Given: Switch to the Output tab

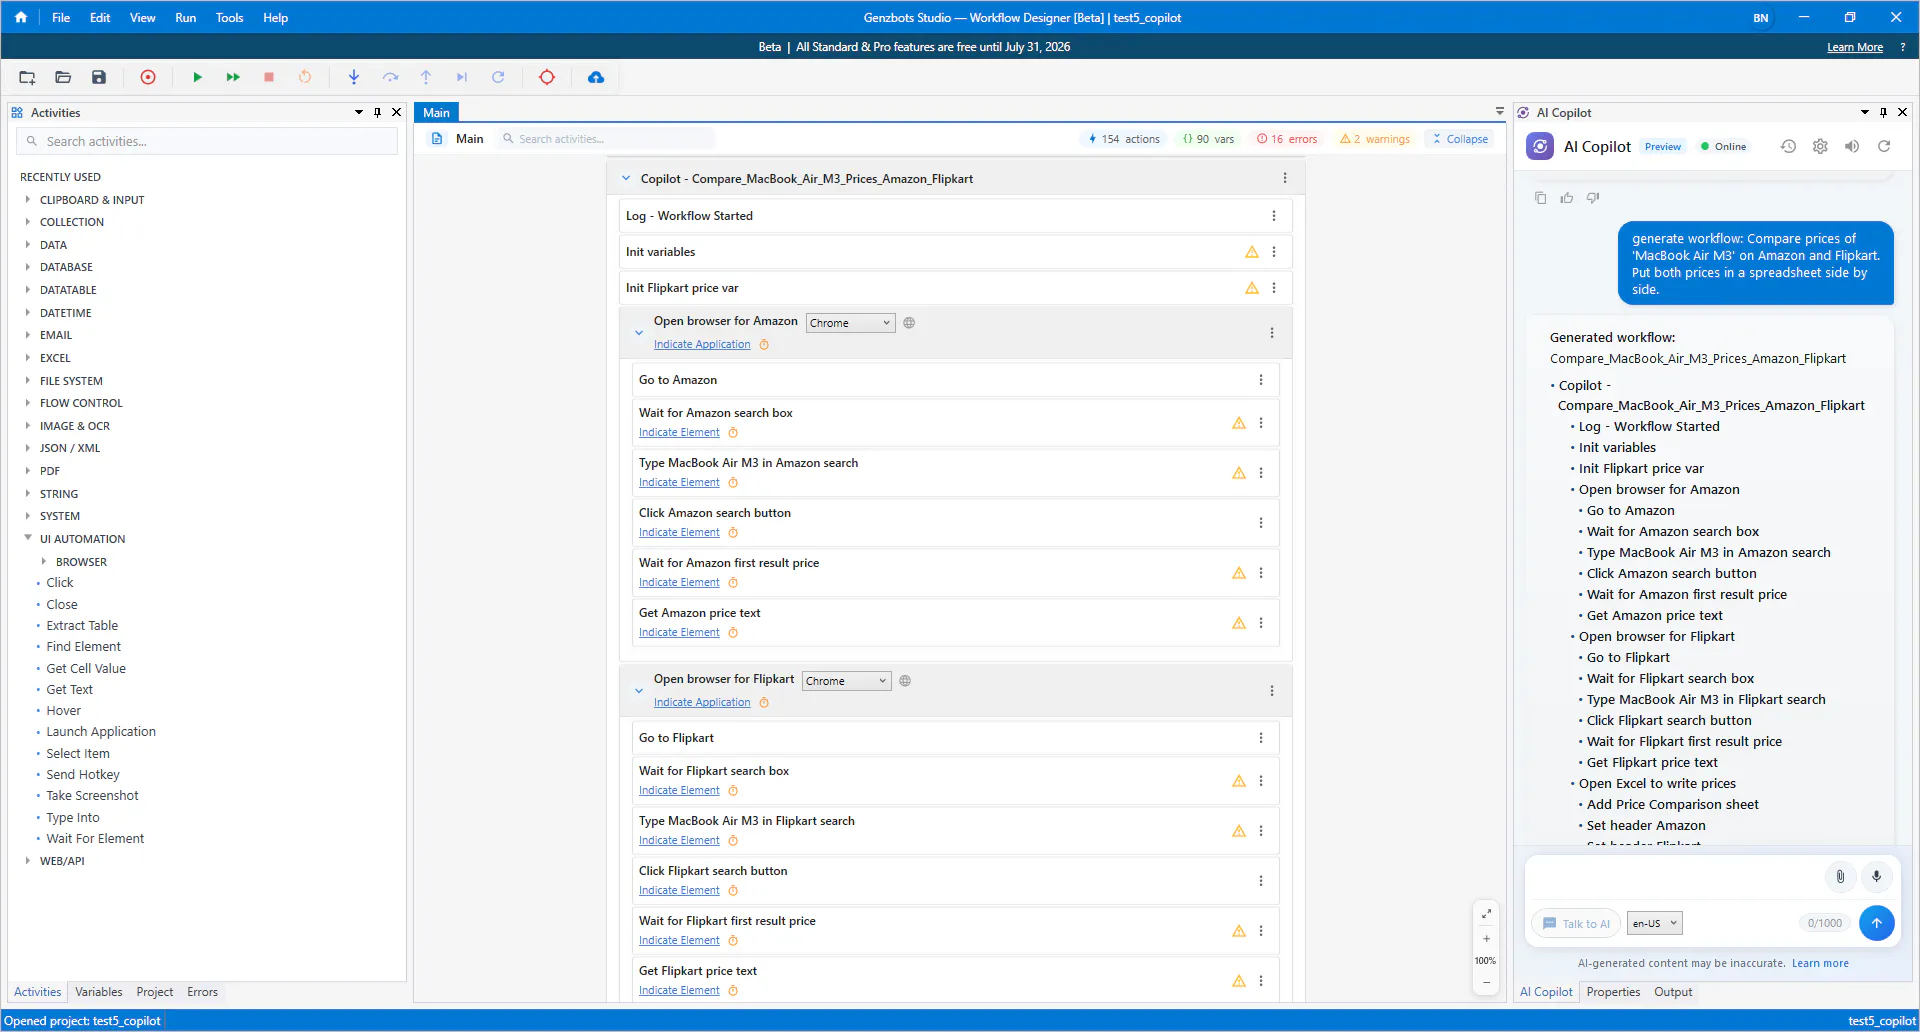Looking at the screenshot, I should click(1673, 992).
